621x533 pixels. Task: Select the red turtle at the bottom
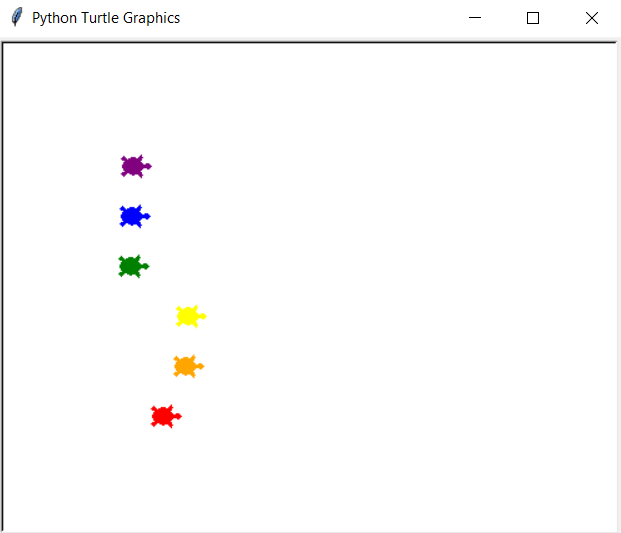click(x=163, y=416)
